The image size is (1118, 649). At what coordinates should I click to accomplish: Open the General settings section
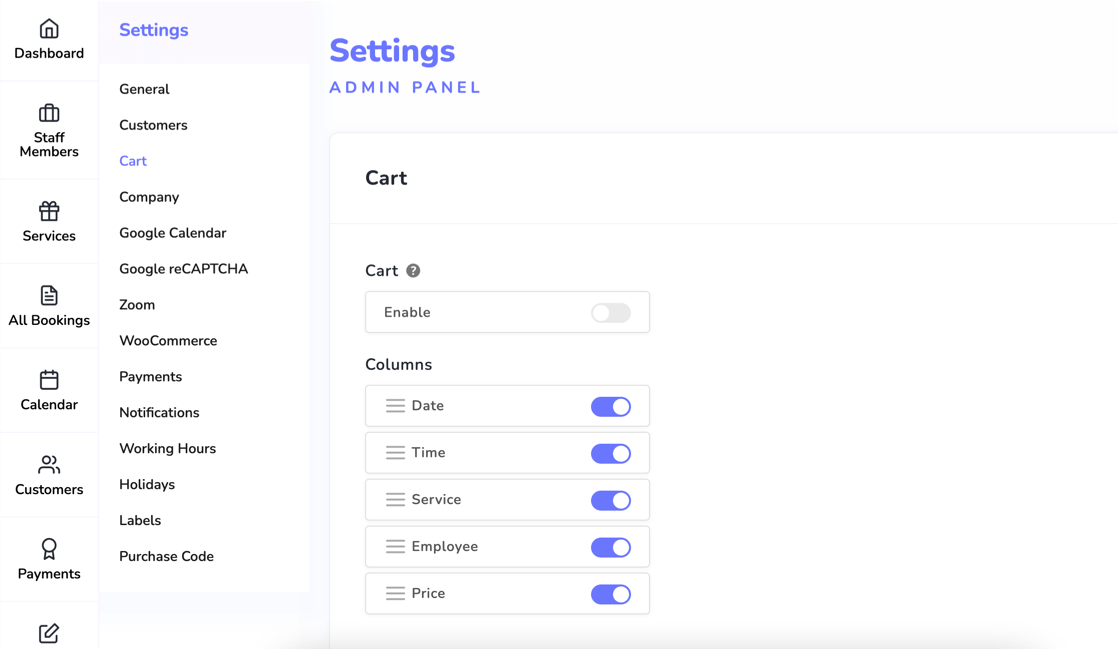tap(144, 89)
